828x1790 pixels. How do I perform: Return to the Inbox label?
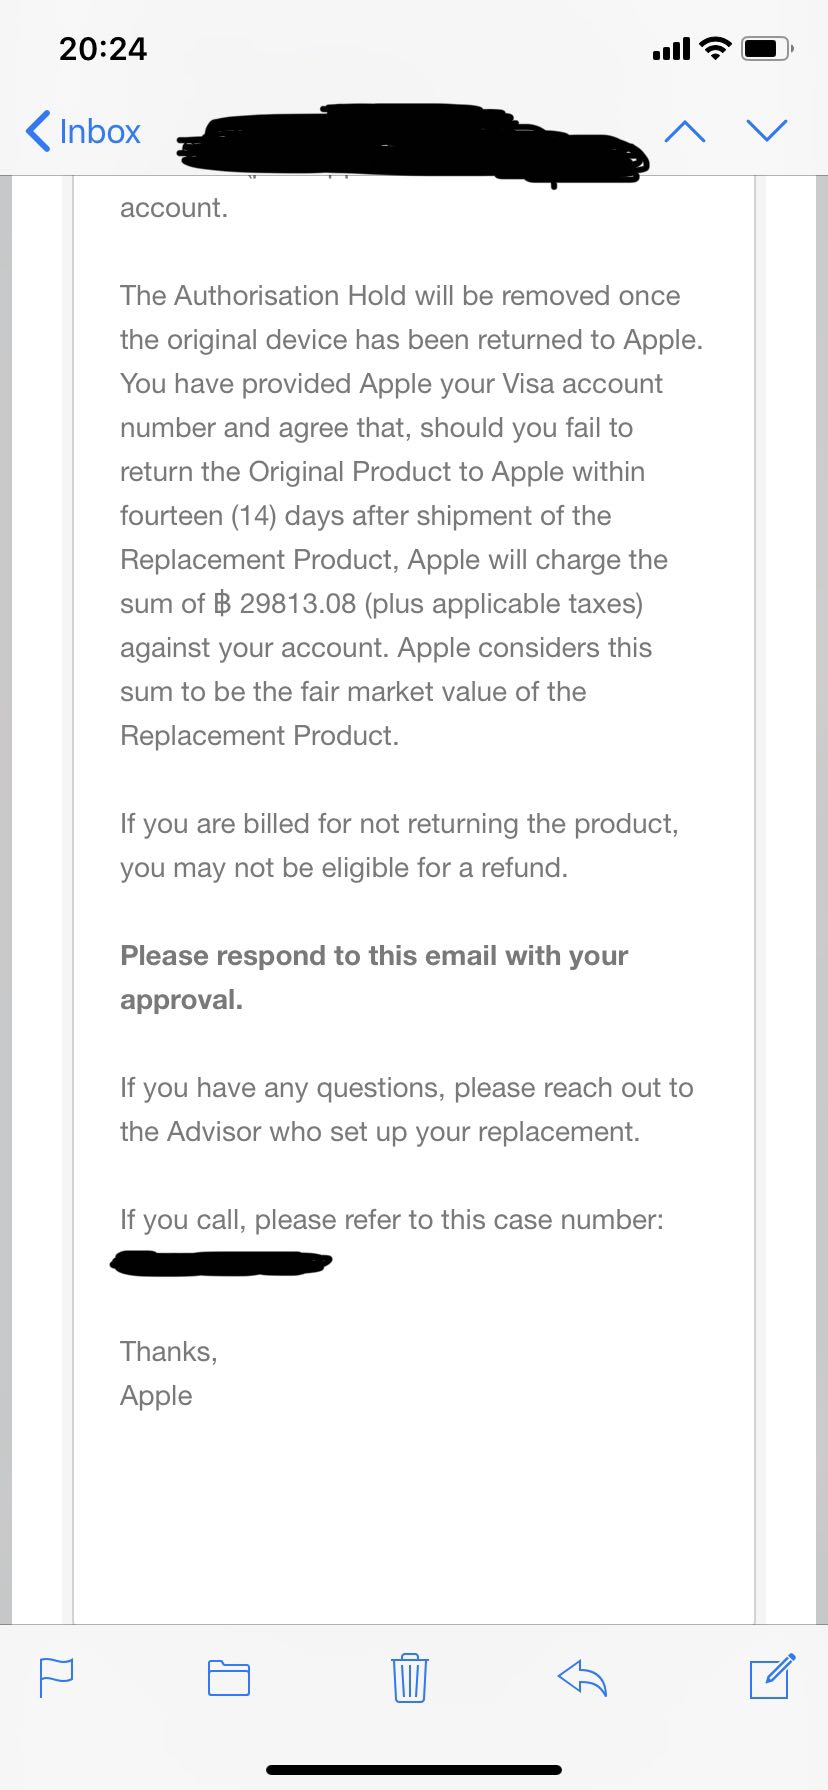[x=100, y=131]
